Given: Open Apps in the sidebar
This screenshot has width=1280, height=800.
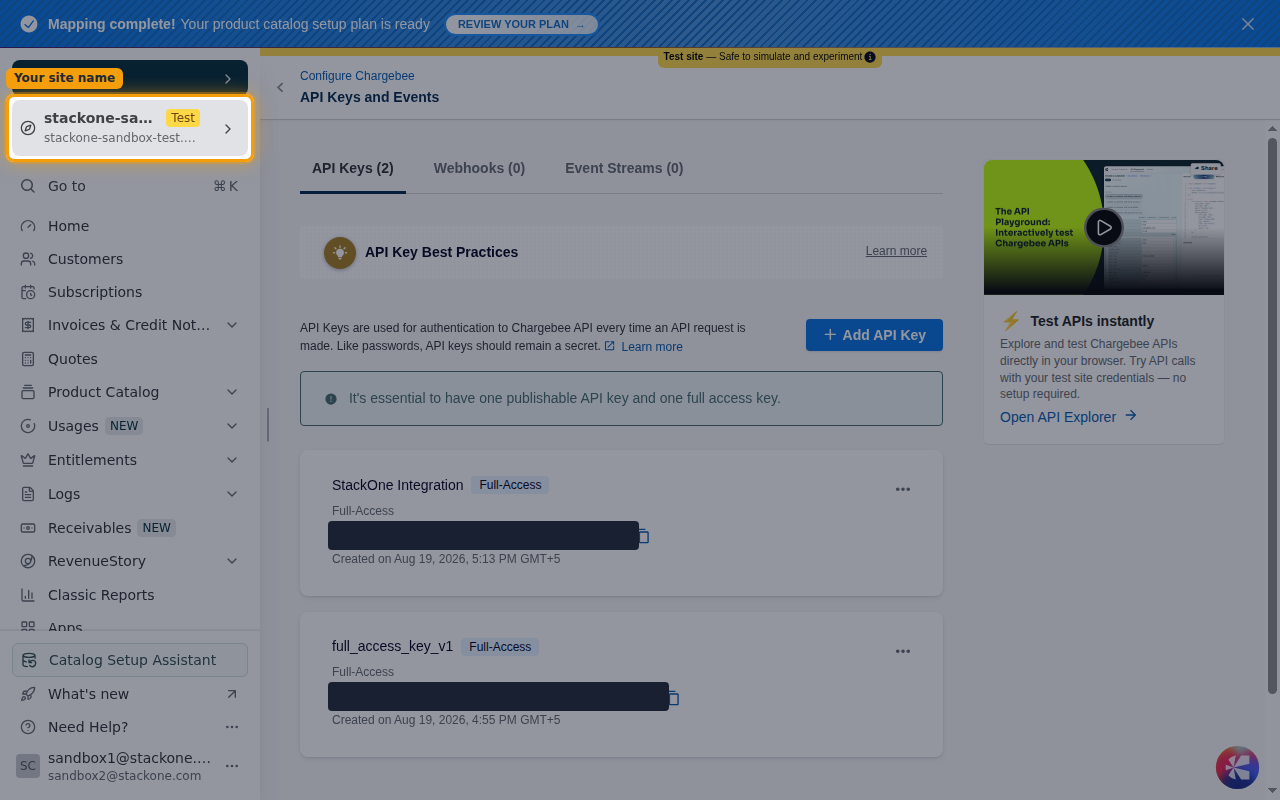Looking at the screenshot, I should point(130,628).
